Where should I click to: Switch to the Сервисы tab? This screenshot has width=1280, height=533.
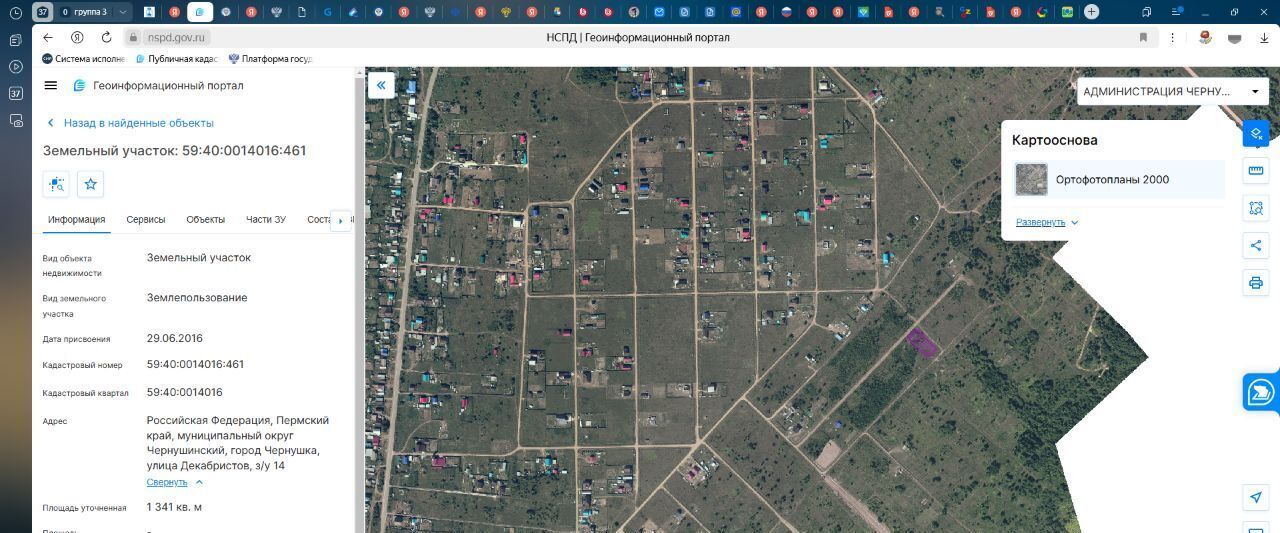tap(146, 220)
